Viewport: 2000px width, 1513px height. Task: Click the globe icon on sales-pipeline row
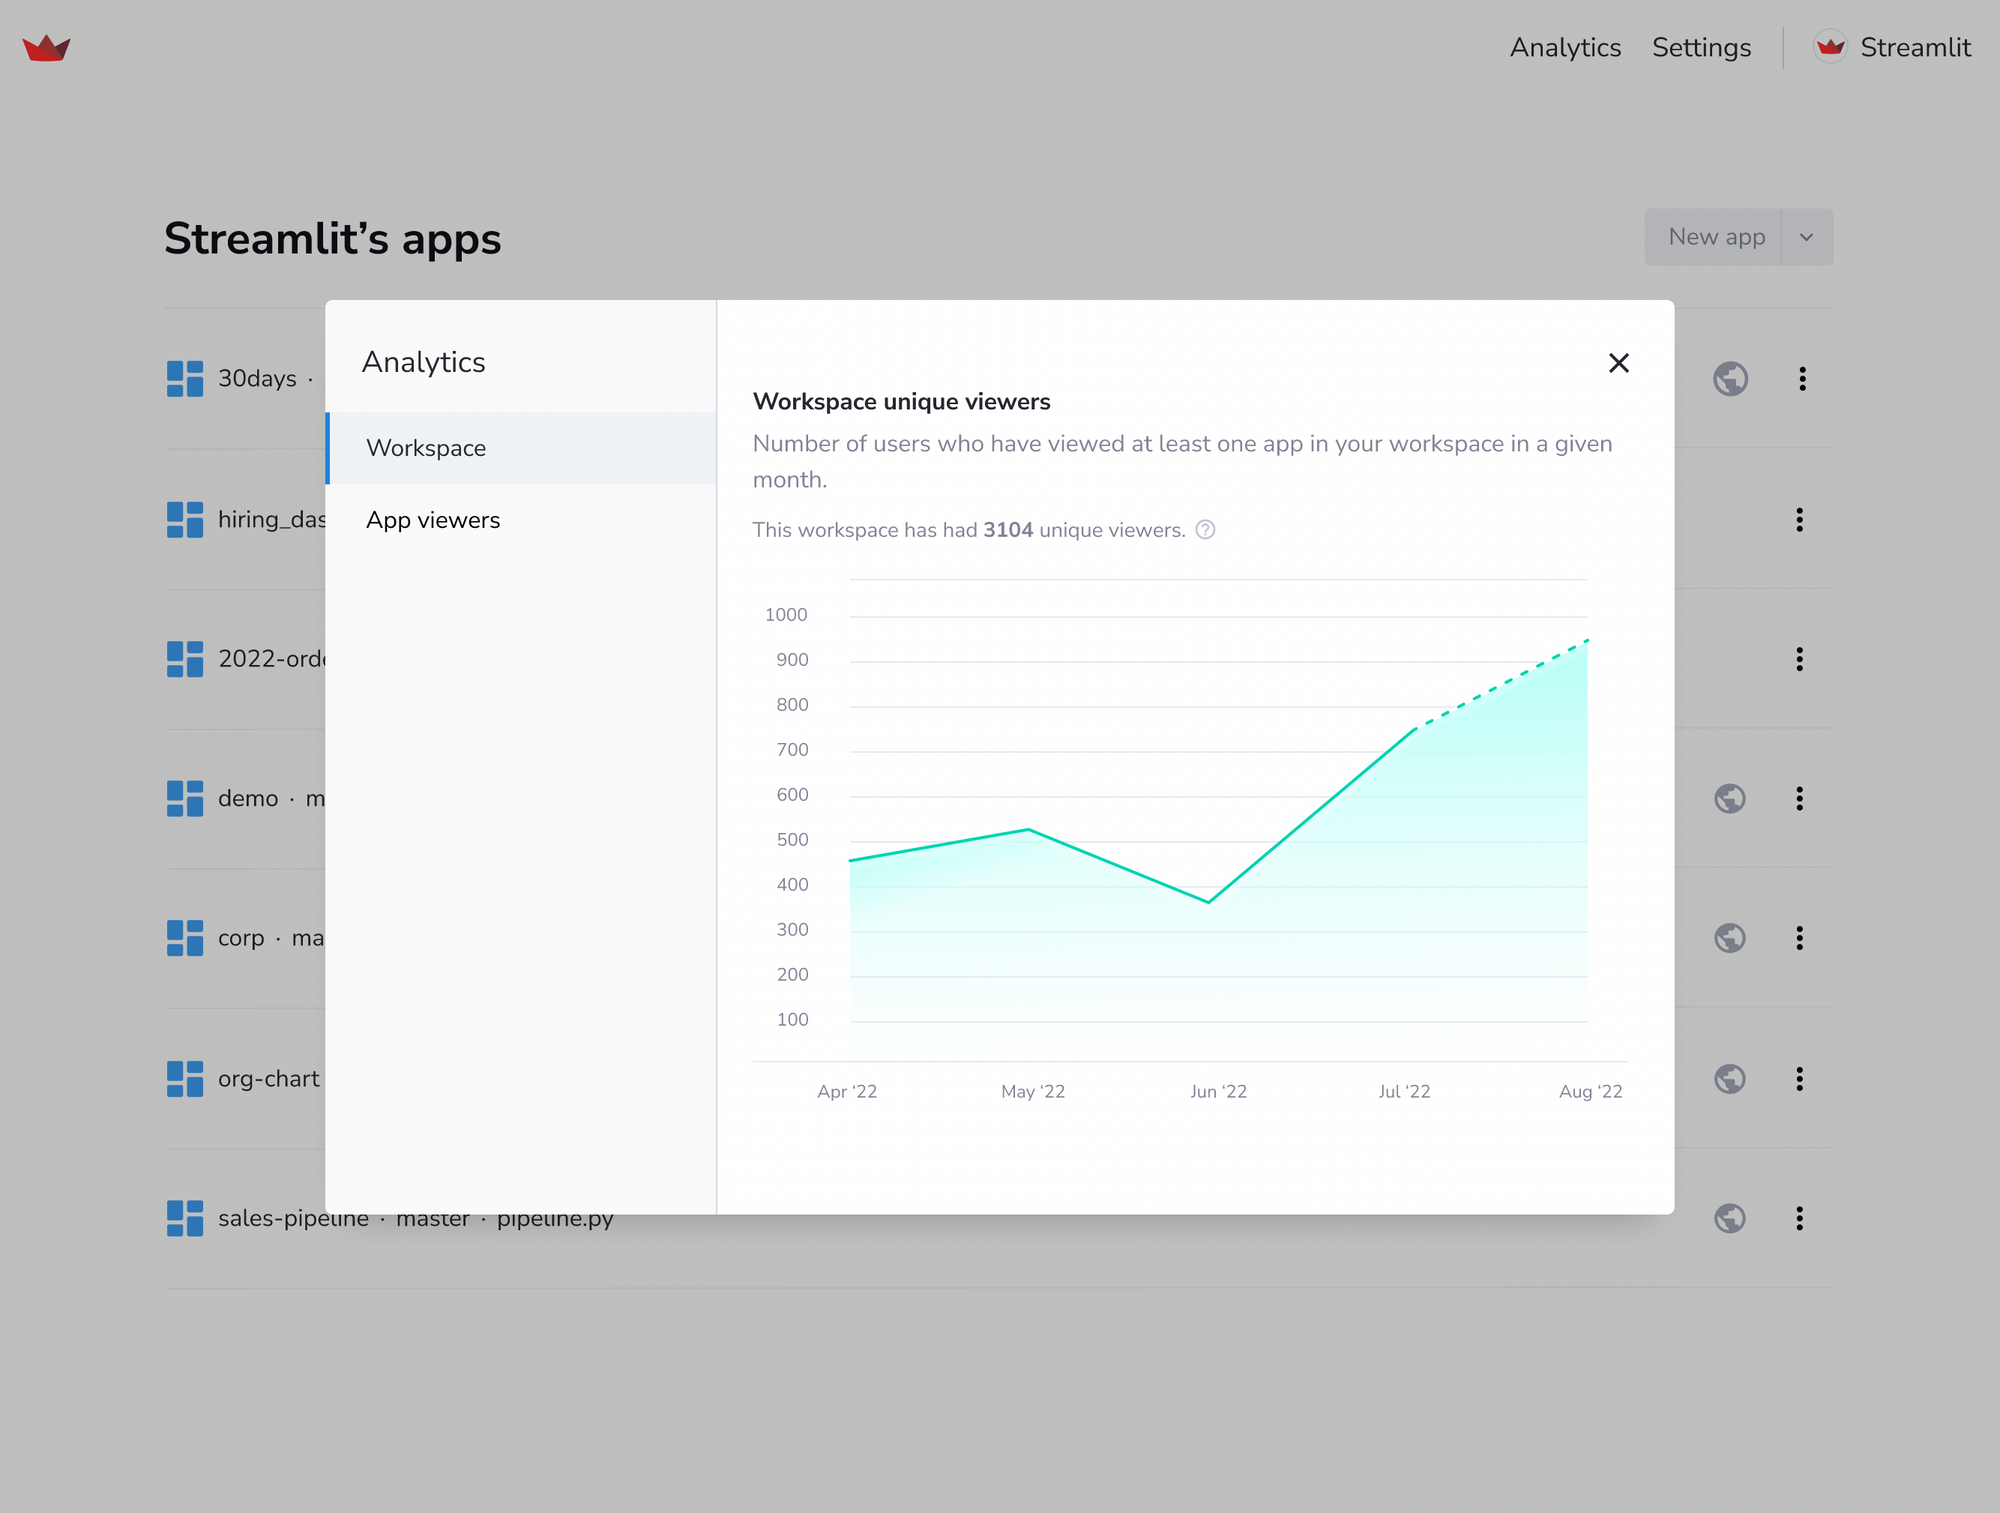[1730, 1218]
